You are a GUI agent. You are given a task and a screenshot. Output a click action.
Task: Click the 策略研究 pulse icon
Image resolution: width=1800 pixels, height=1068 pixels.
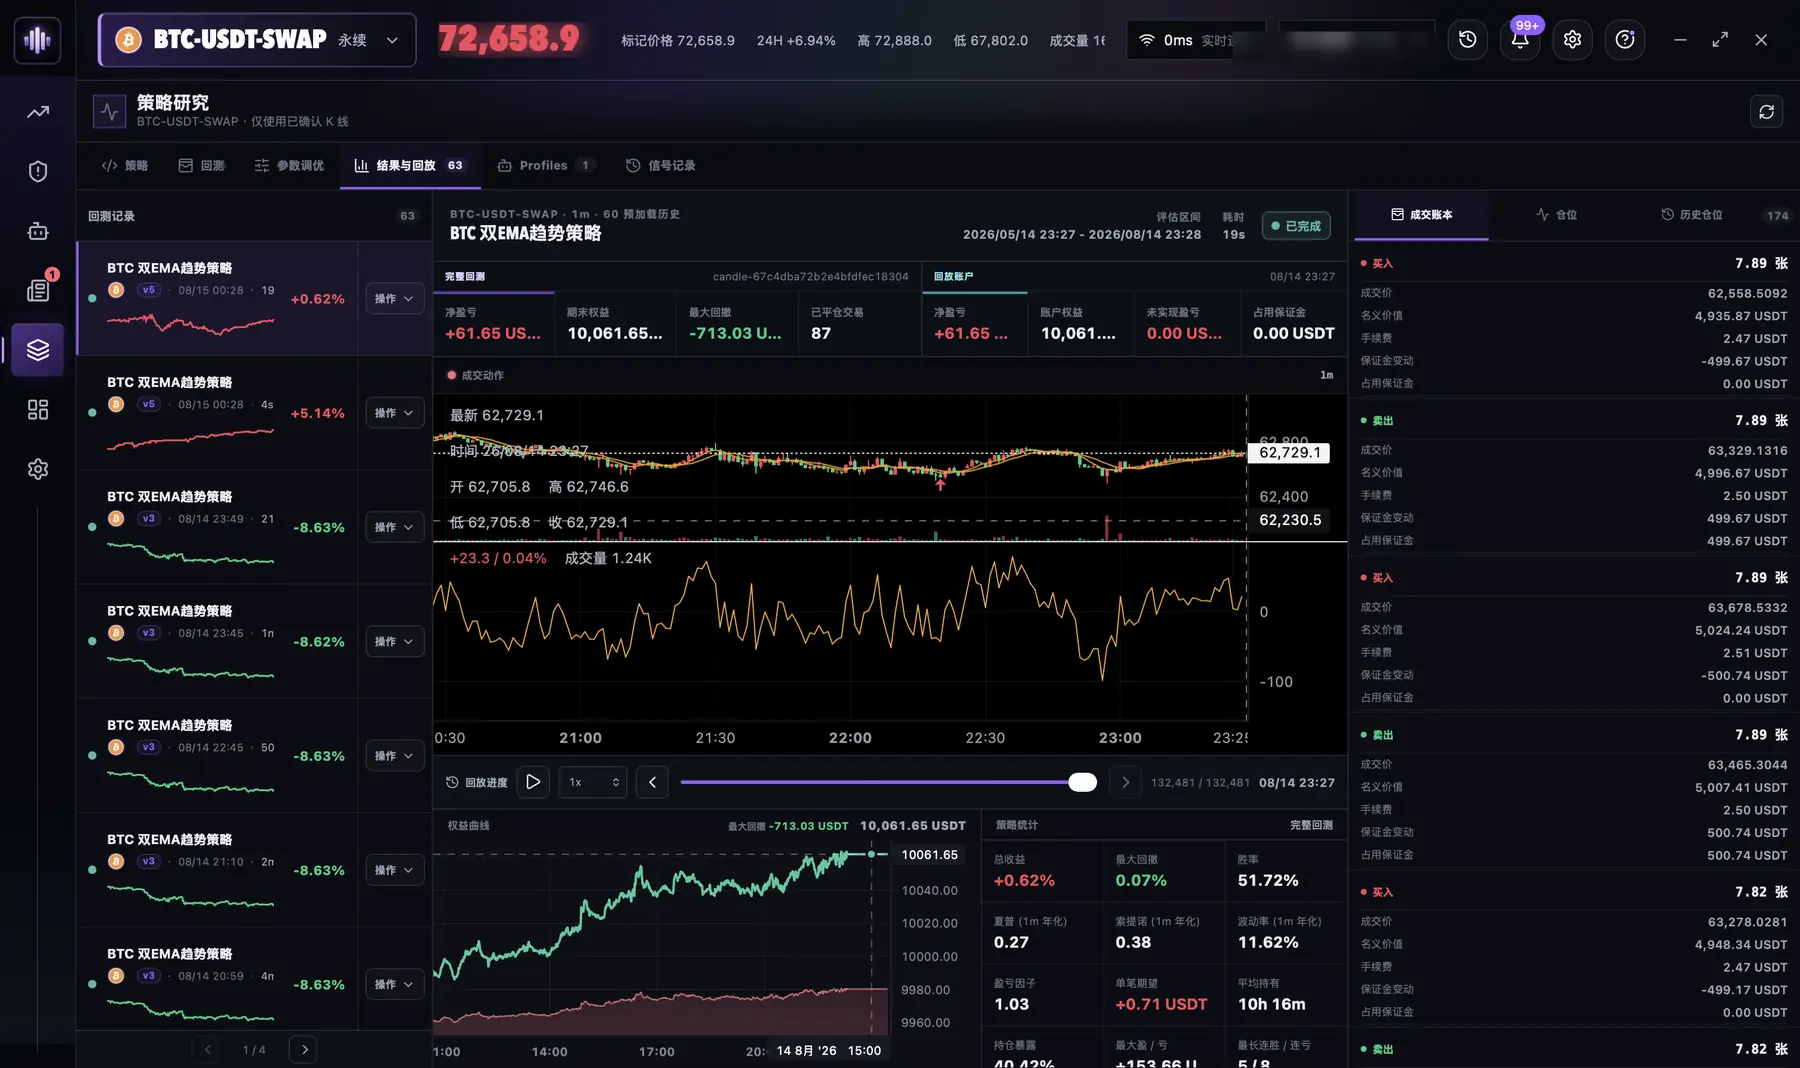[x=109, y=111]
